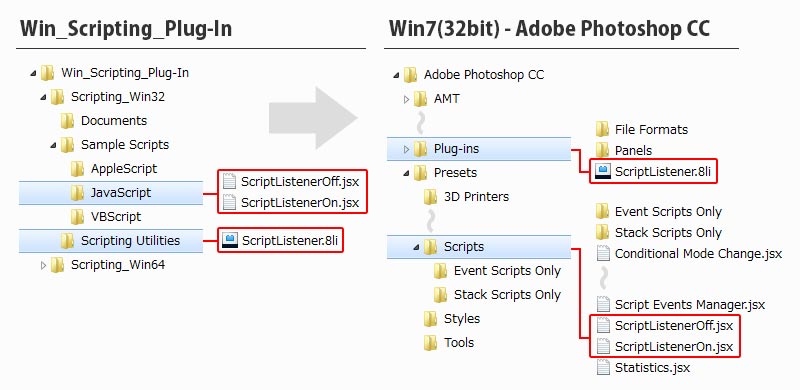Click the 3D Printers folder icon
This screenshot has width=800, height=390.
pos(430,197)
